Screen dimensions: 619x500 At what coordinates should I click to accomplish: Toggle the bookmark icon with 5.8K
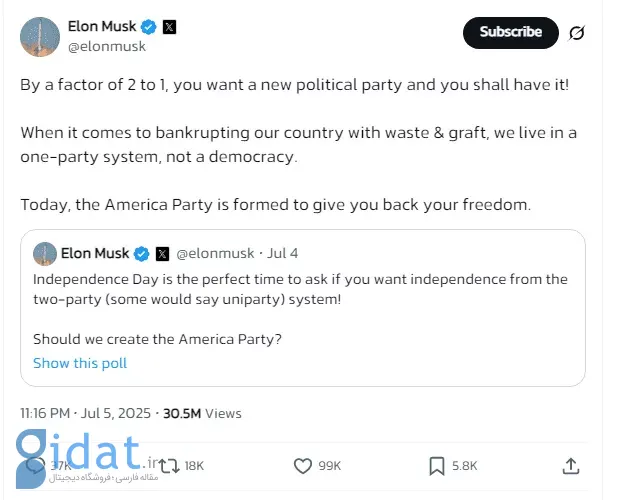(x=437, y=466)
